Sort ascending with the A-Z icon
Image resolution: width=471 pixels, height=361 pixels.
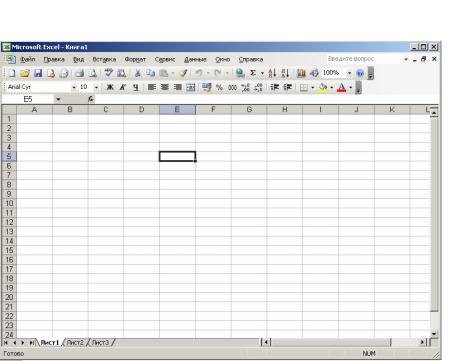point(272,73)
